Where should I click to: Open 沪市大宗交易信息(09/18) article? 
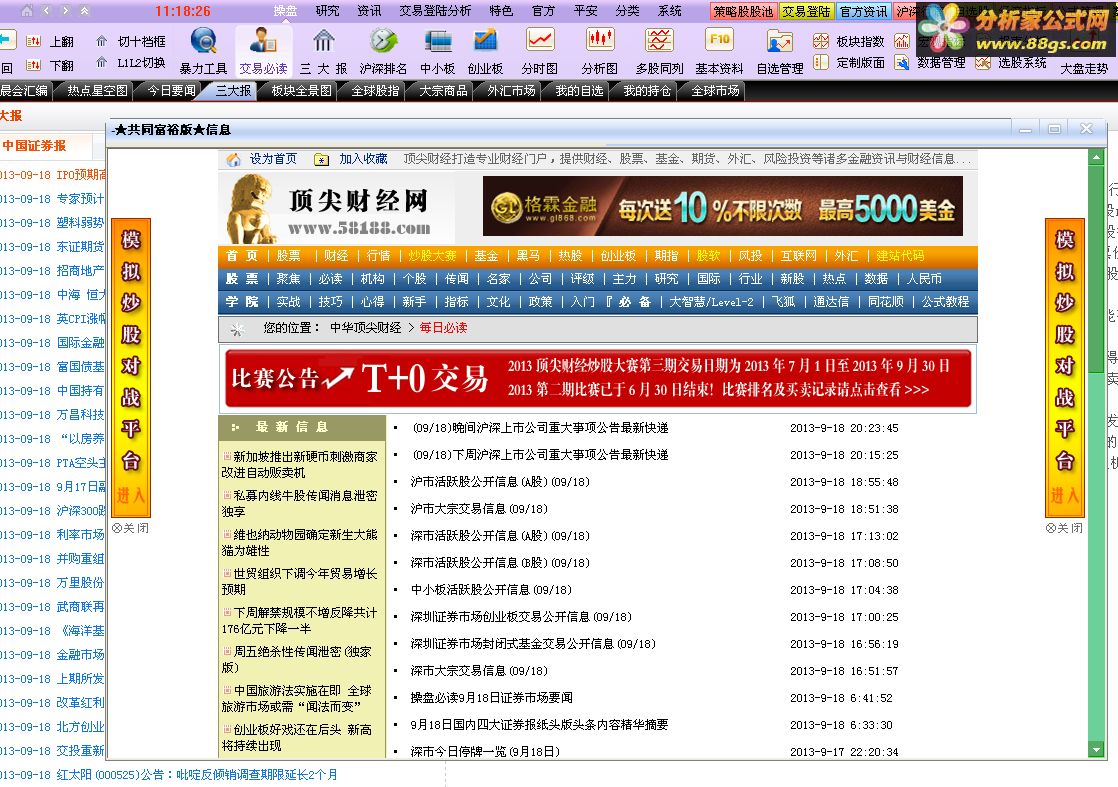[x=478, y=509]
